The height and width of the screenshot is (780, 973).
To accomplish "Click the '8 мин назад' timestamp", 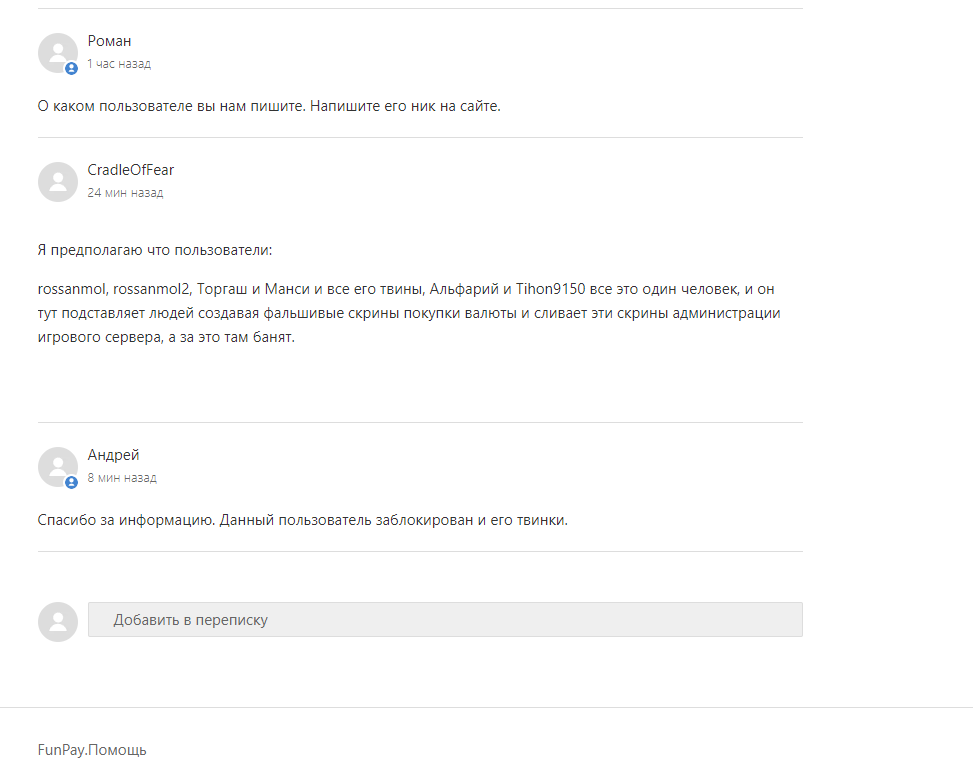I will click(122, 478).
